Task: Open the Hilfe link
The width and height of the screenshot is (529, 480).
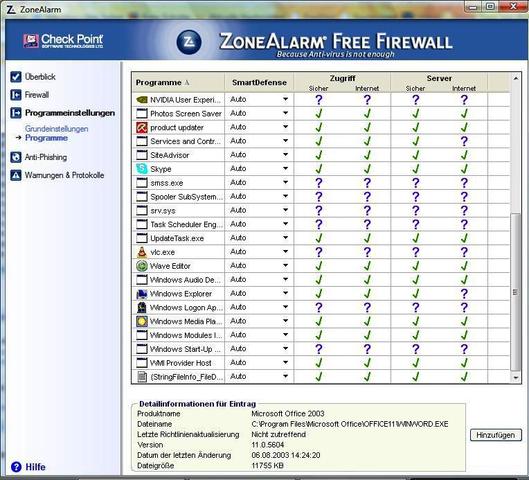Action: tap(35, 467)
